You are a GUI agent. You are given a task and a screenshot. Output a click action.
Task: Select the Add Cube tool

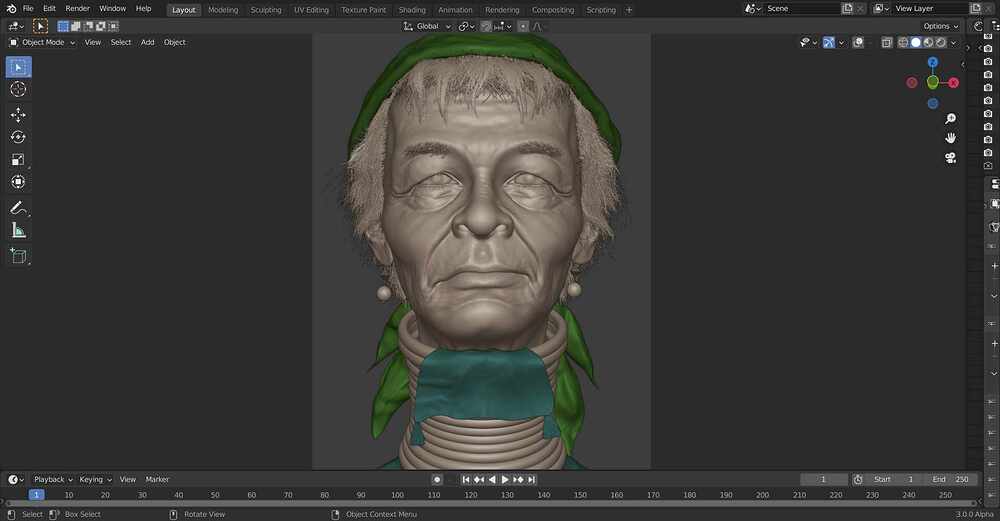[18, 256]
